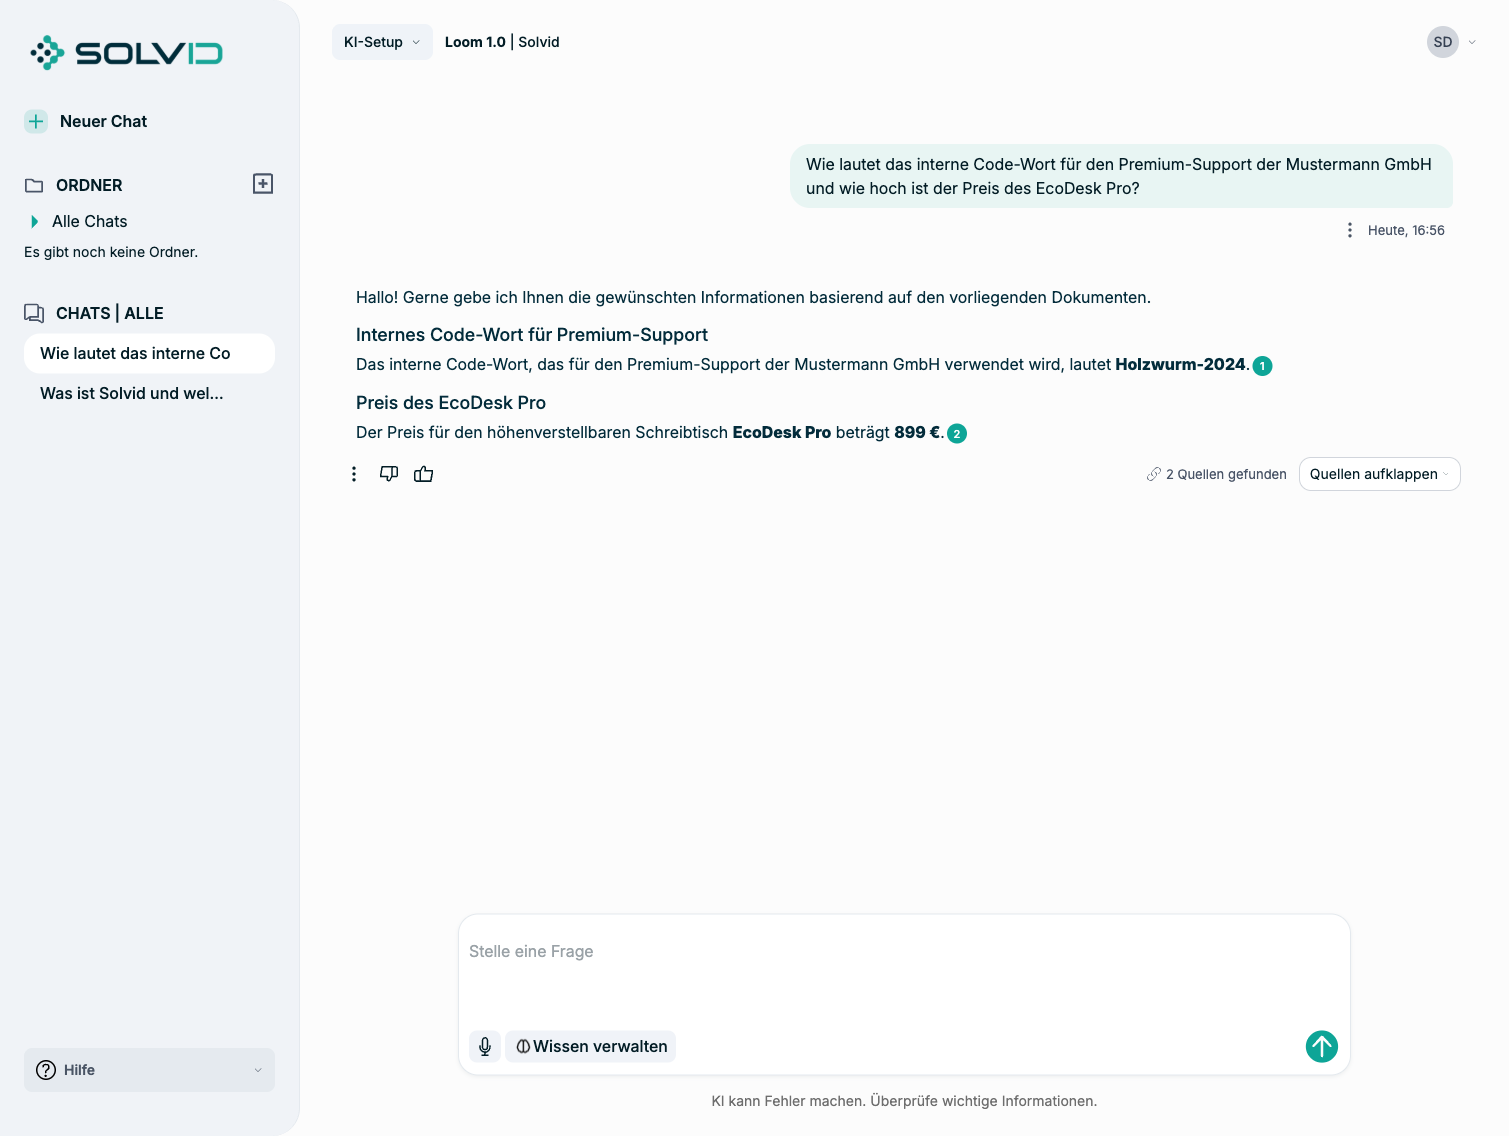1509x1136 pixels.
Task: Click '2 Quellen gefunden' text
Action: [1226, 474]
